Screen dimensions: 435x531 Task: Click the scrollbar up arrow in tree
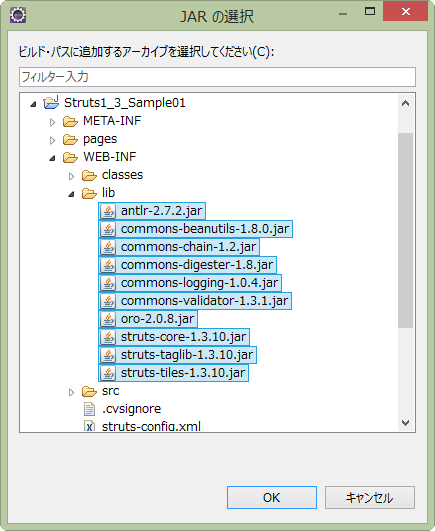tap(406, 103)
